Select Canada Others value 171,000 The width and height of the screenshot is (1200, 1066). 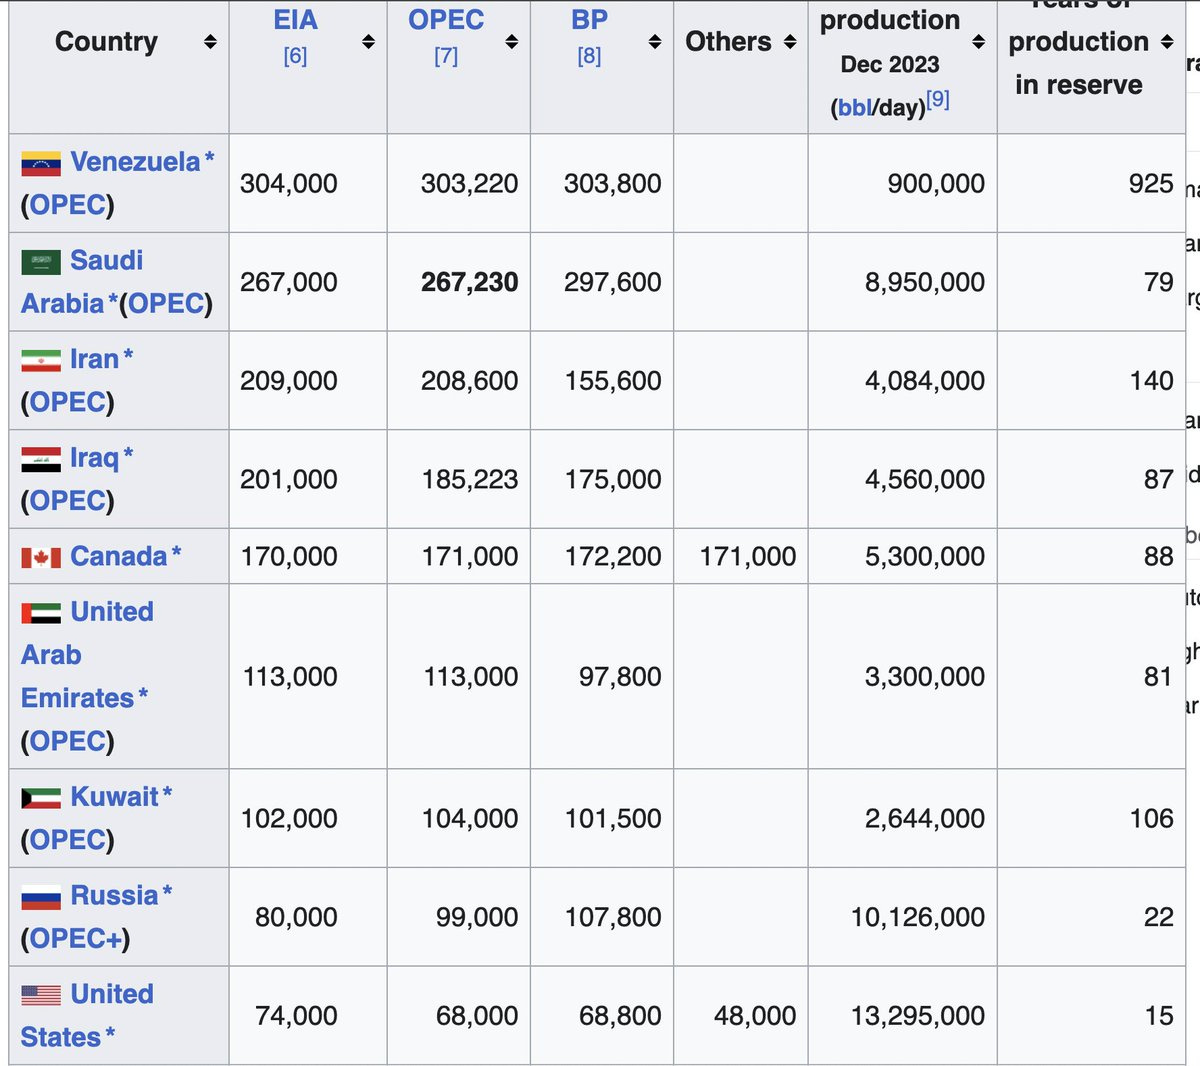[748, 556]
